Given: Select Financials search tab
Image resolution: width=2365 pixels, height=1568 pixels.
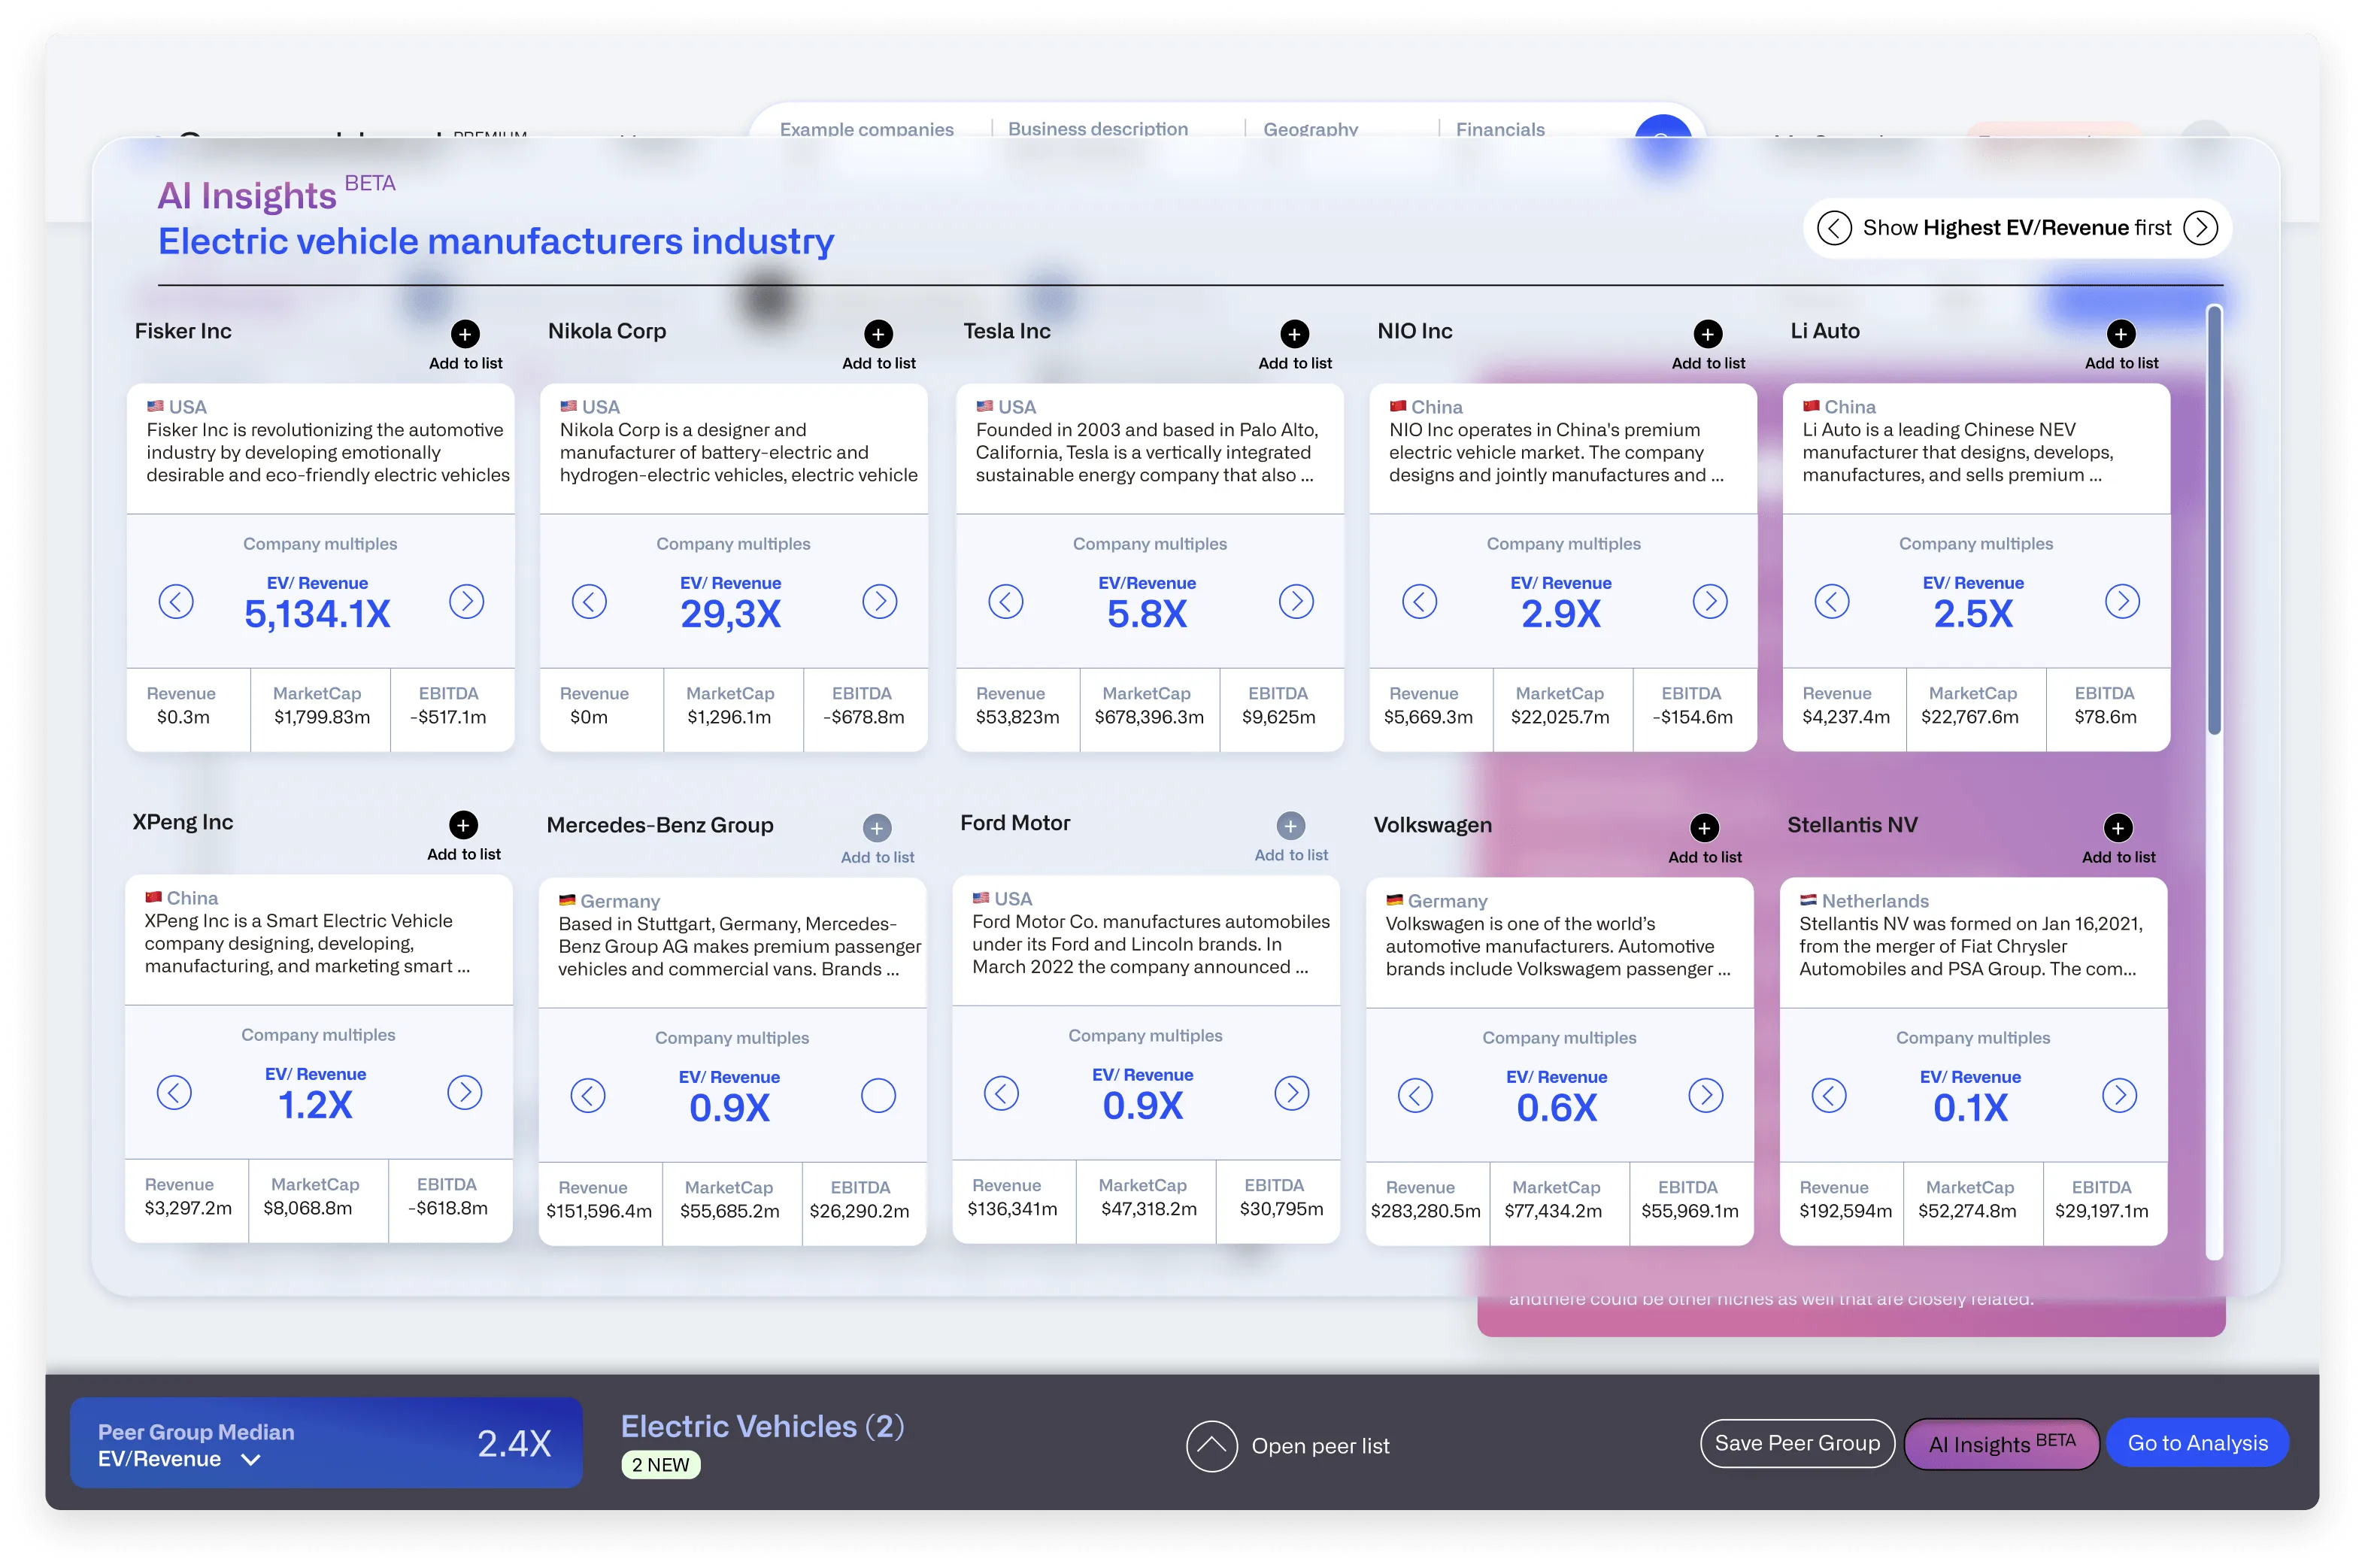Looking at the screenshot, I should [x=1499, y=129].
